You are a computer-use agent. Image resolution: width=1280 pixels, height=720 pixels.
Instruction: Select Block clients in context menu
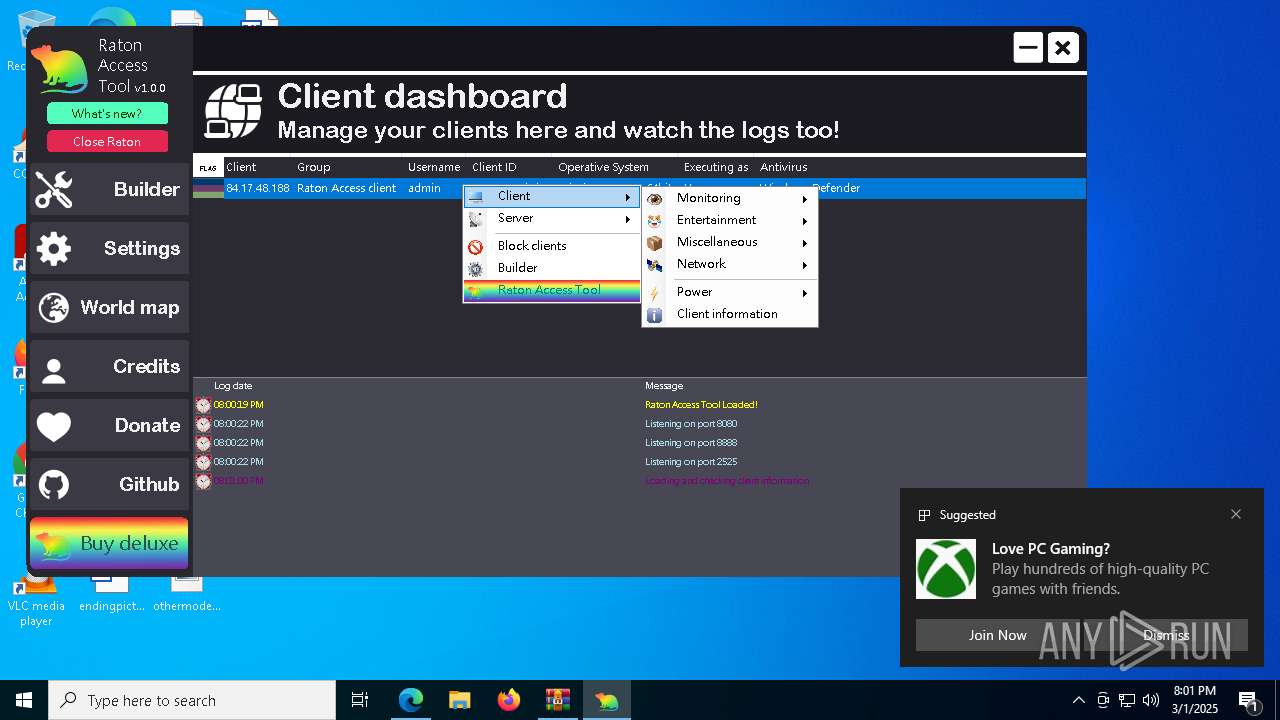[552, 246]
